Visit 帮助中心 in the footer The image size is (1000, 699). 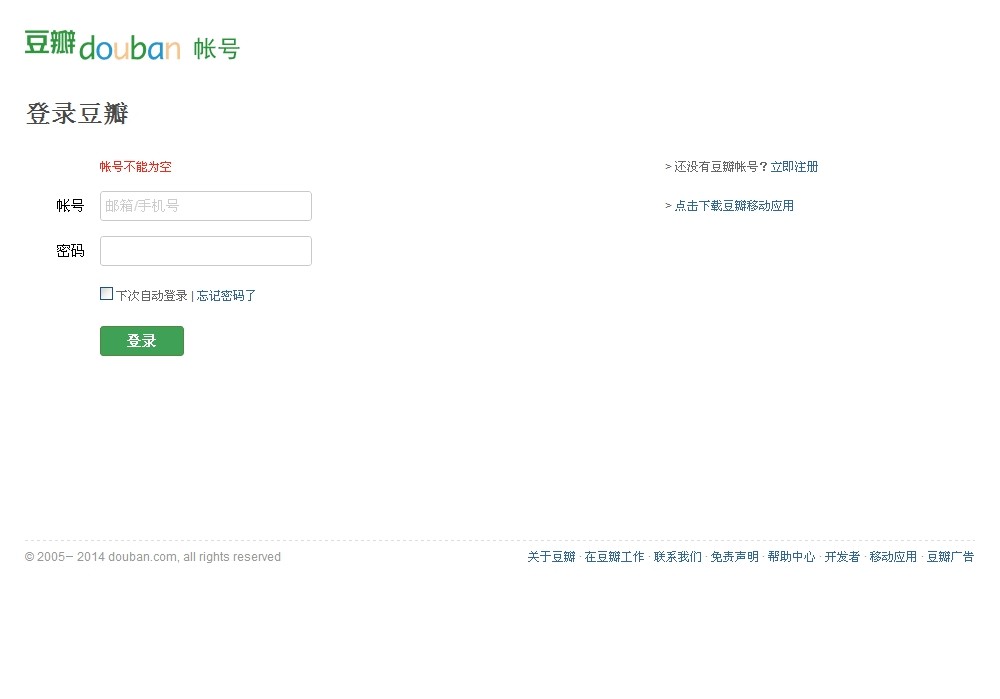(791, 557)
